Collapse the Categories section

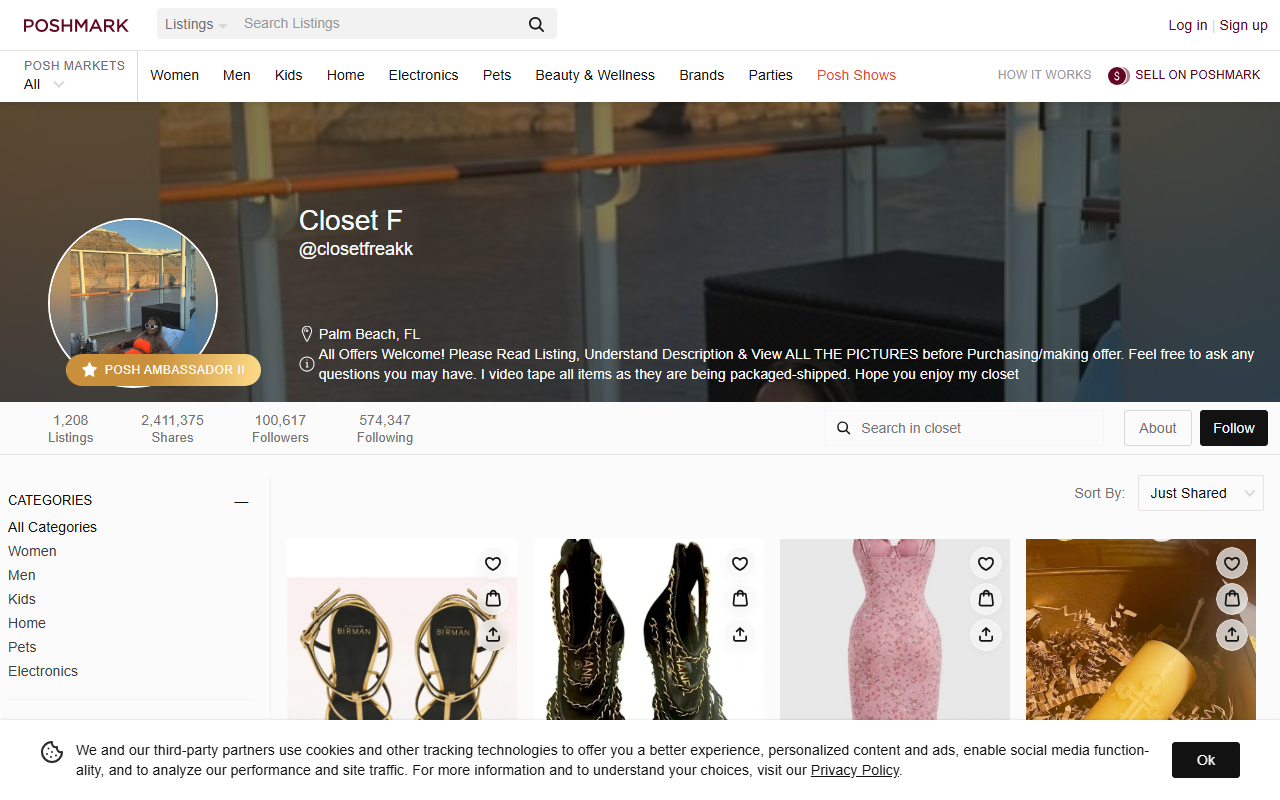coord(241,501)
